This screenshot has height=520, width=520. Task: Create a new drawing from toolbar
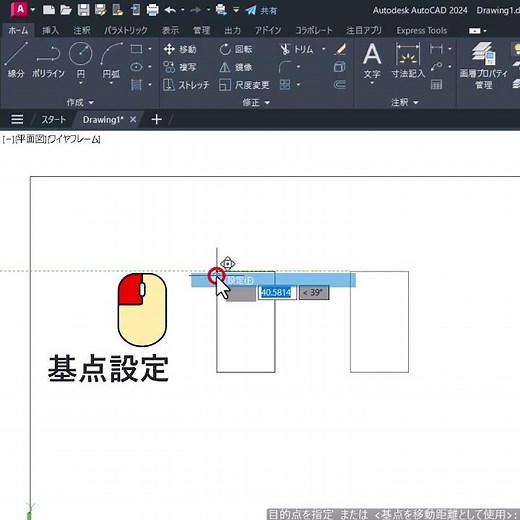coord(49,10)
